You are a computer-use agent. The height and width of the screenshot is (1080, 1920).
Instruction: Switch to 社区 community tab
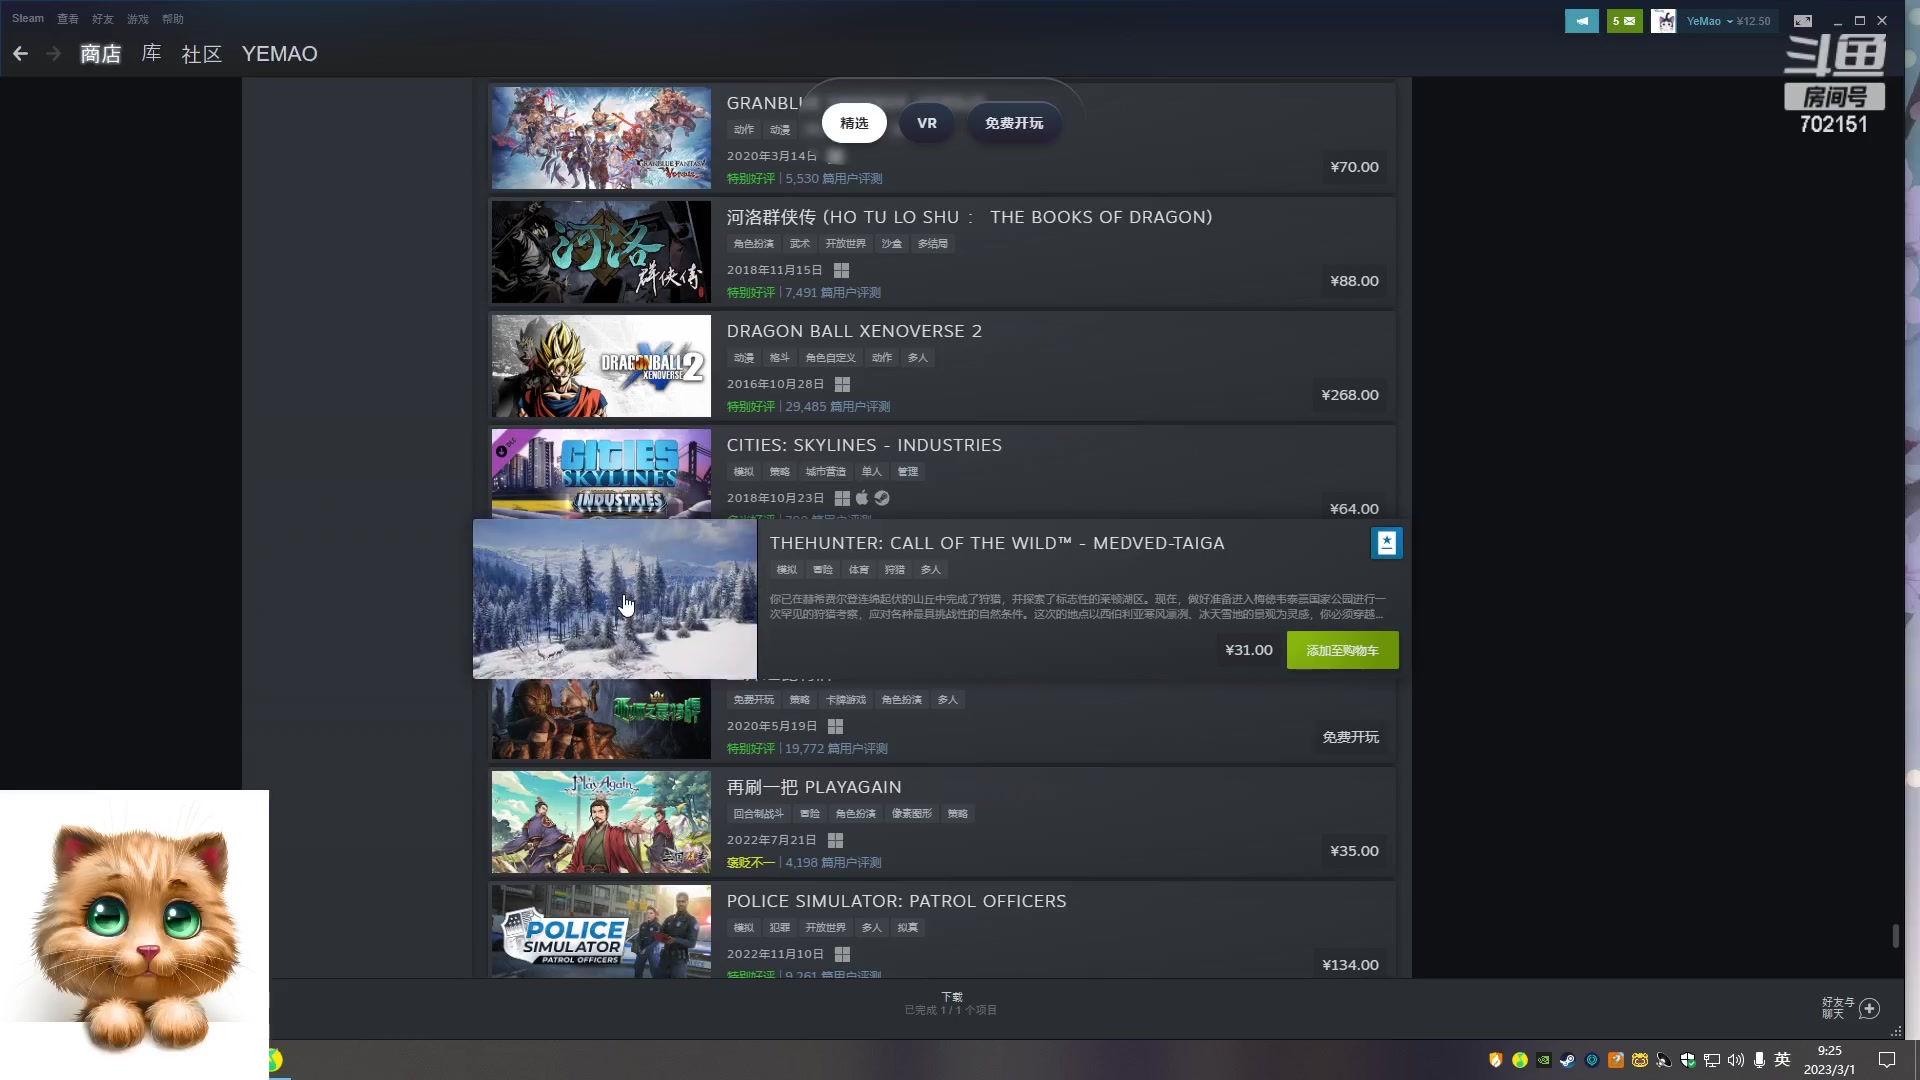(201, 54)
